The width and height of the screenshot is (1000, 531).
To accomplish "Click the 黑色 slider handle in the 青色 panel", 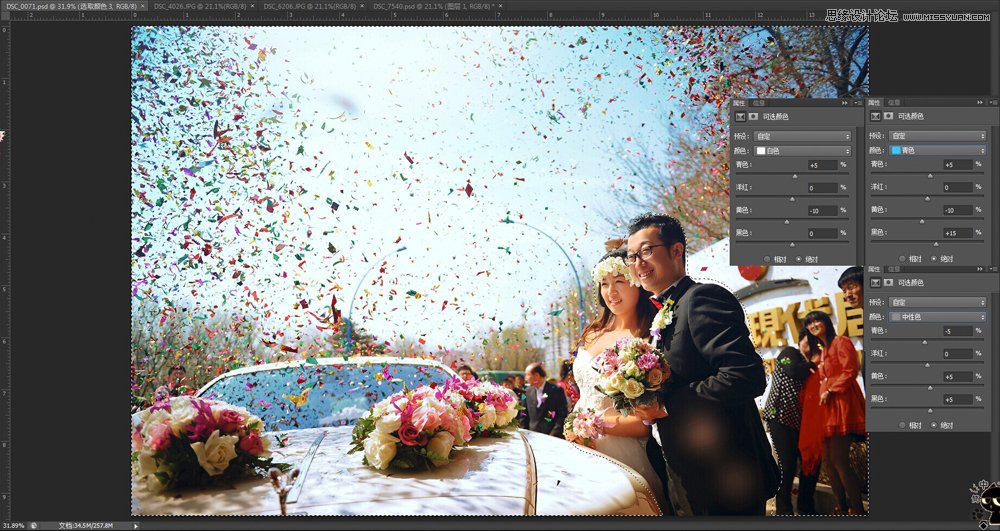I will (936, 244).
